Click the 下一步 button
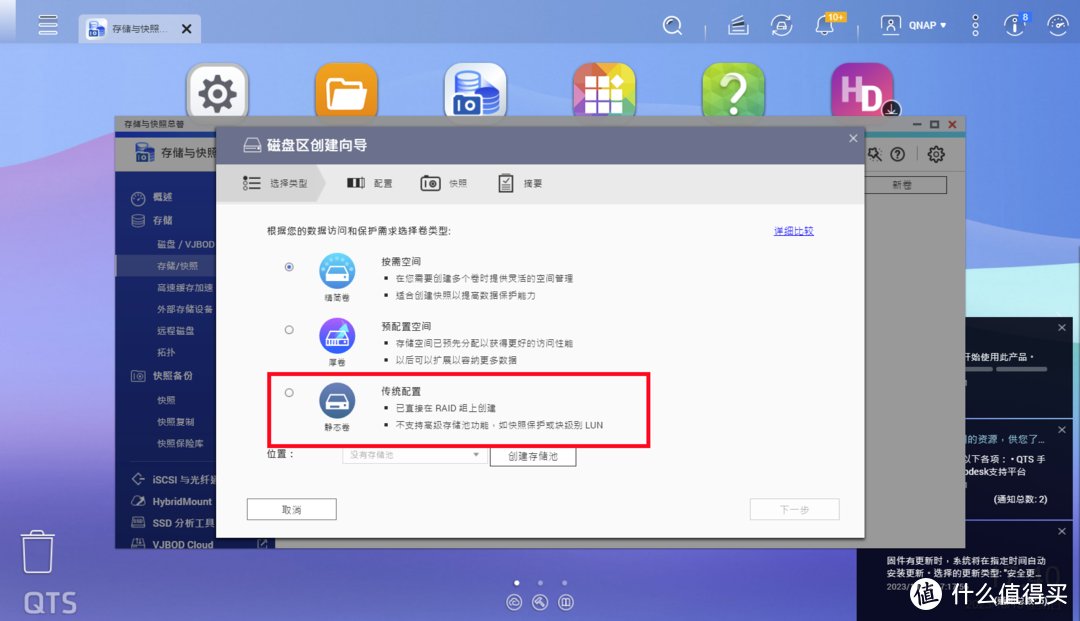Viewport: 1080px width, 621px height. [x=794, y=509]
